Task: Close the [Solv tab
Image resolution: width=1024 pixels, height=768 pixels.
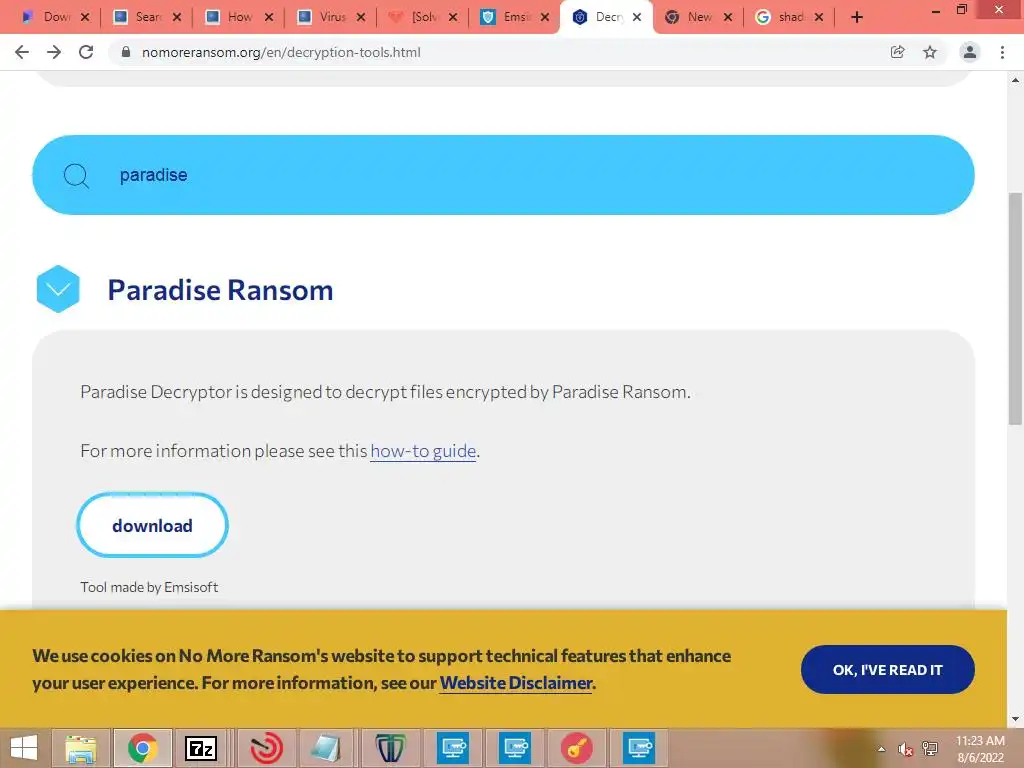Action: click(453, 17)
